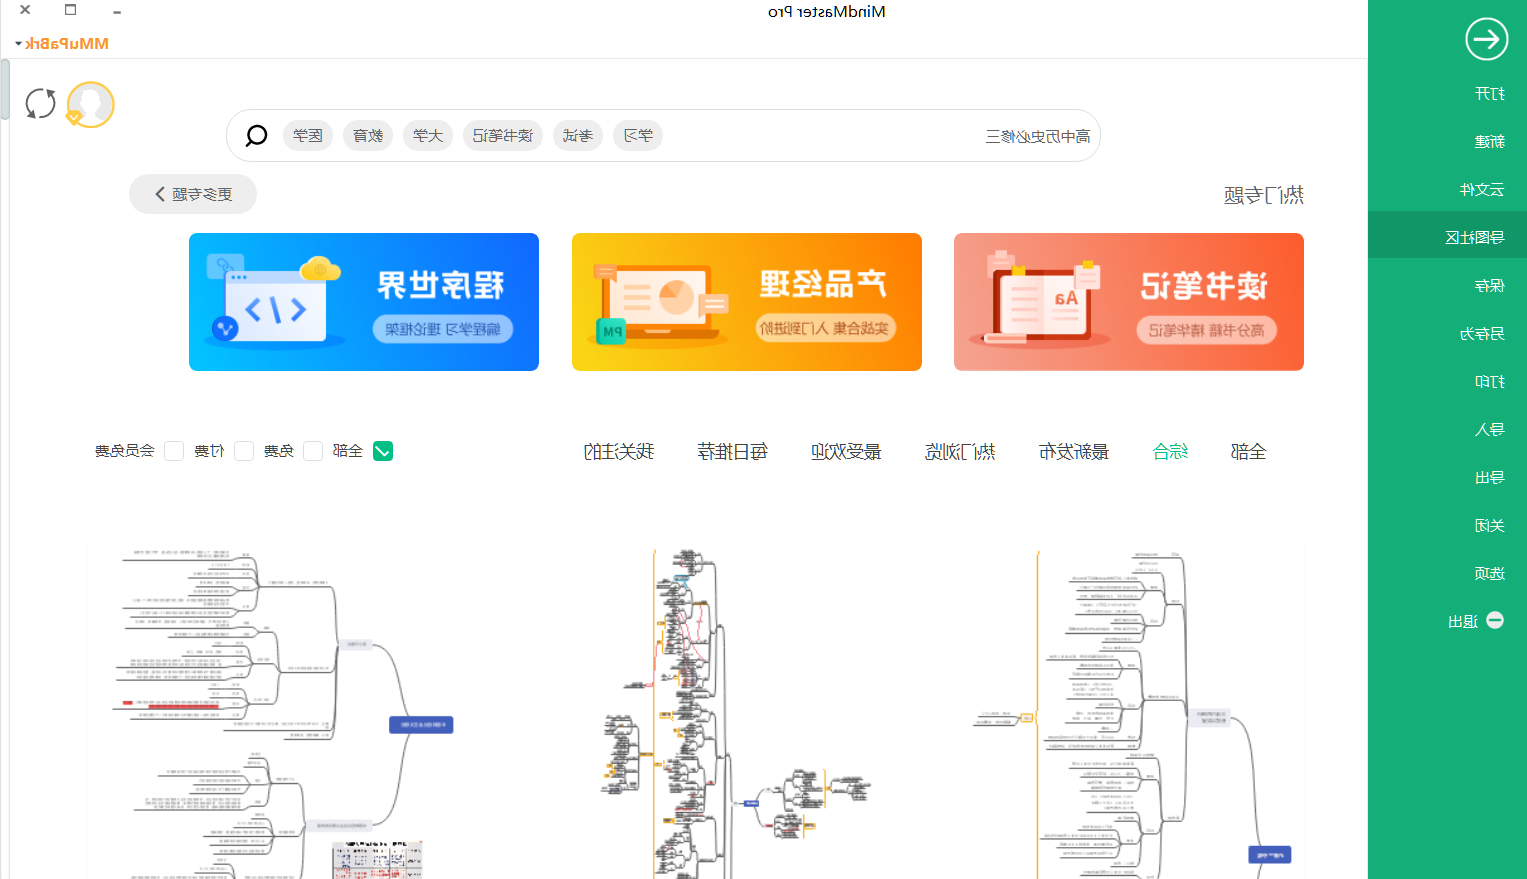Click the 大学 search tag
The width and height of the screenshot is (1527, 879).
pos(428,136)
